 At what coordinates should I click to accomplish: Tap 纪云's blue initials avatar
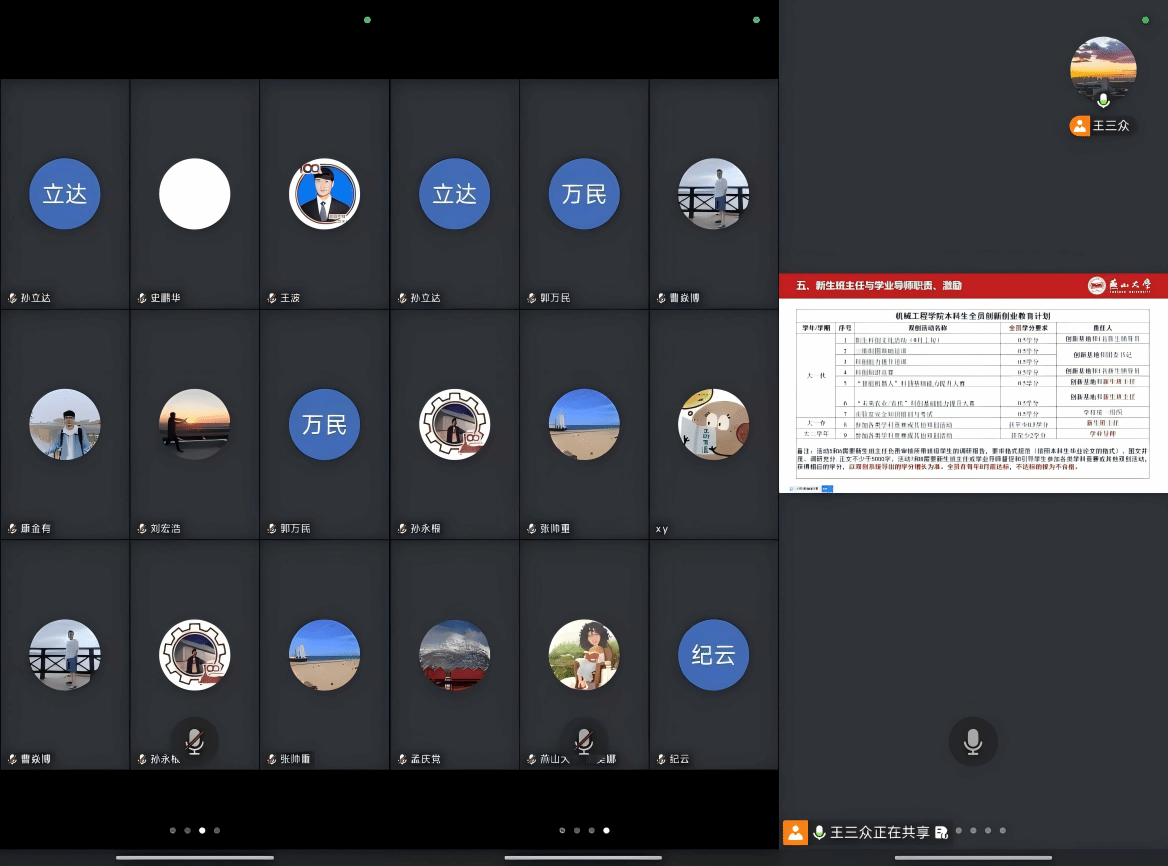coord(713,655)
